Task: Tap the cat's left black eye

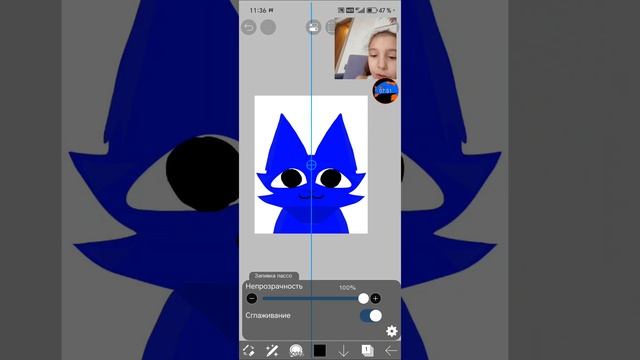Action: 291,178
